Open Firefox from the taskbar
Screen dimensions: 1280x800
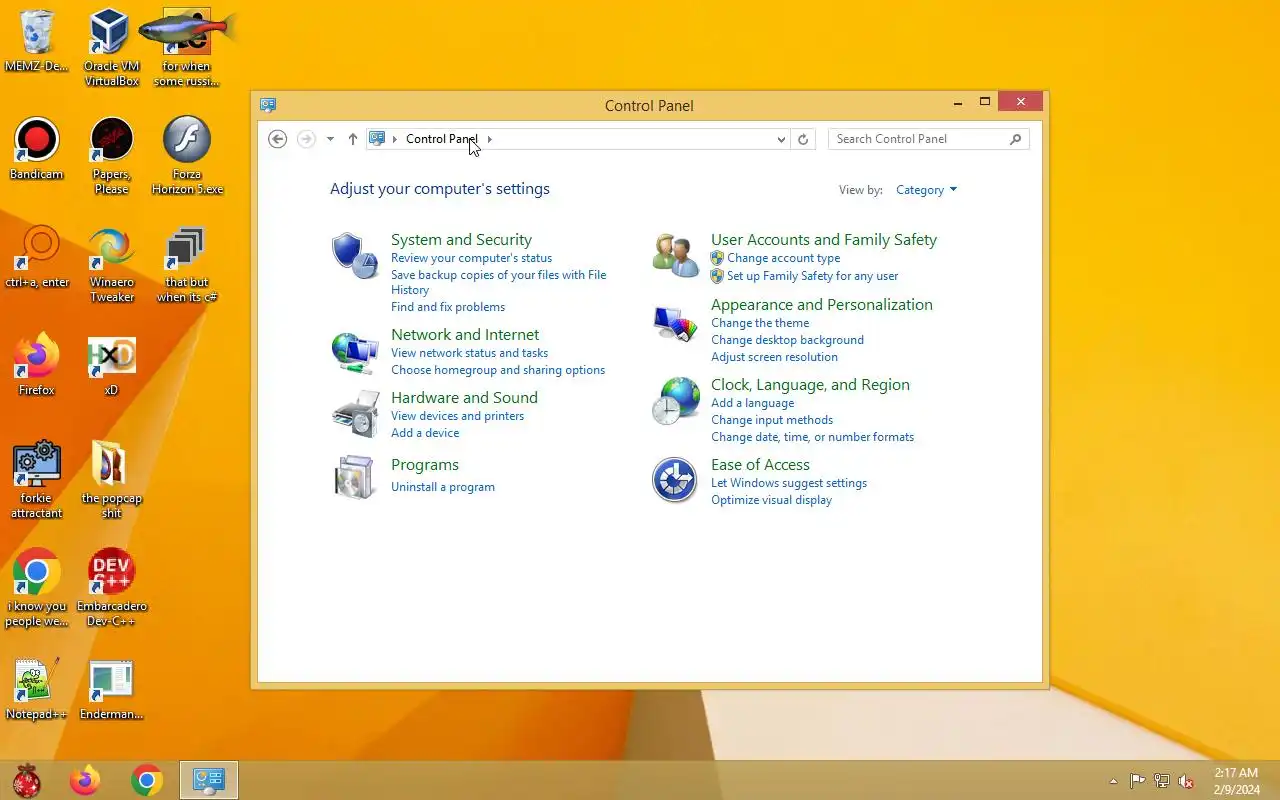(x=85, y=780)
